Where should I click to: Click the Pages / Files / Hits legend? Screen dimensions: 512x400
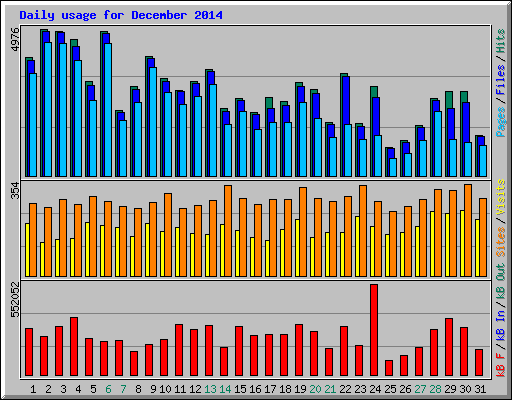point(500,83)
